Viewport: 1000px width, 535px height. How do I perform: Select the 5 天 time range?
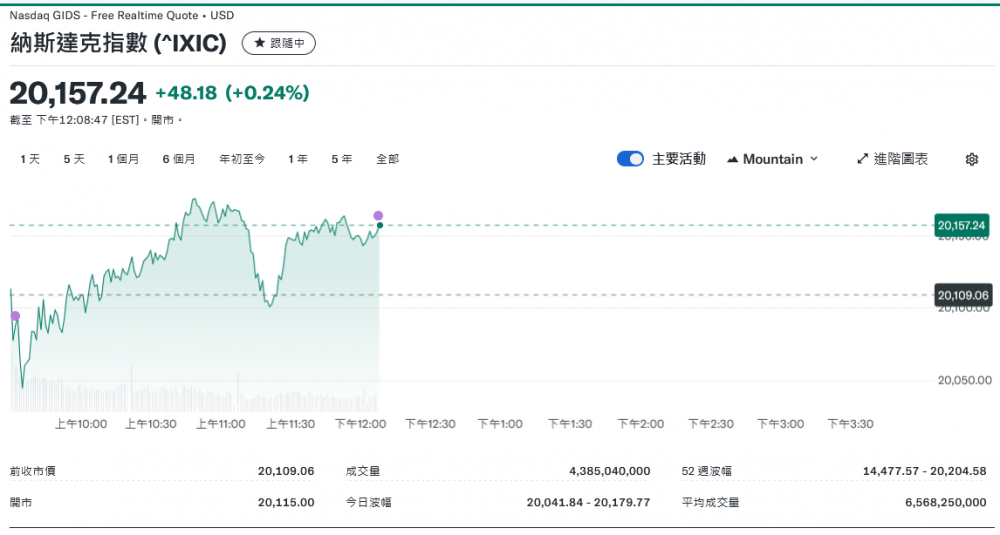74,159
